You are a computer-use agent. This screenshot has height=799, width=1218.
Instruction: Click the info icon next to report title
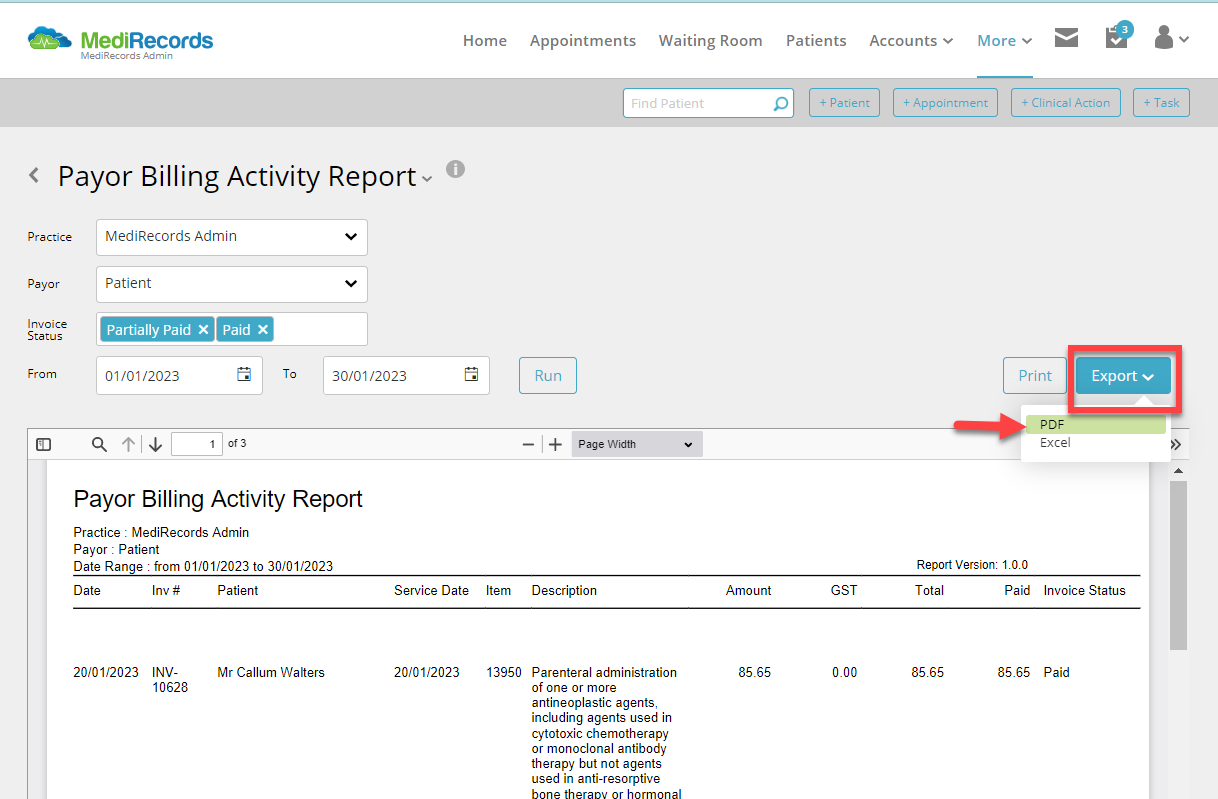(456, 169)
